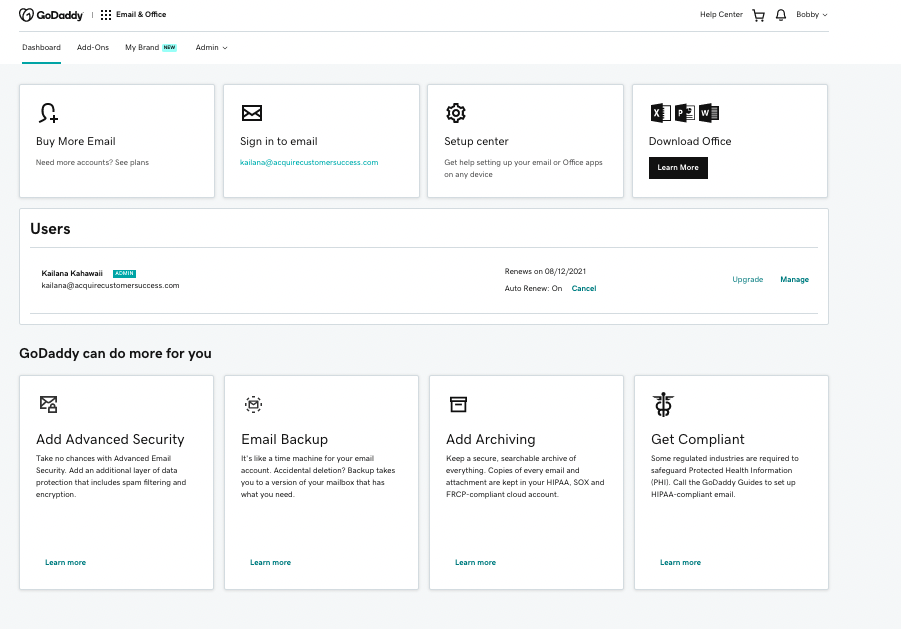
Task: Click the Users section heading
Action: [50, 229]
